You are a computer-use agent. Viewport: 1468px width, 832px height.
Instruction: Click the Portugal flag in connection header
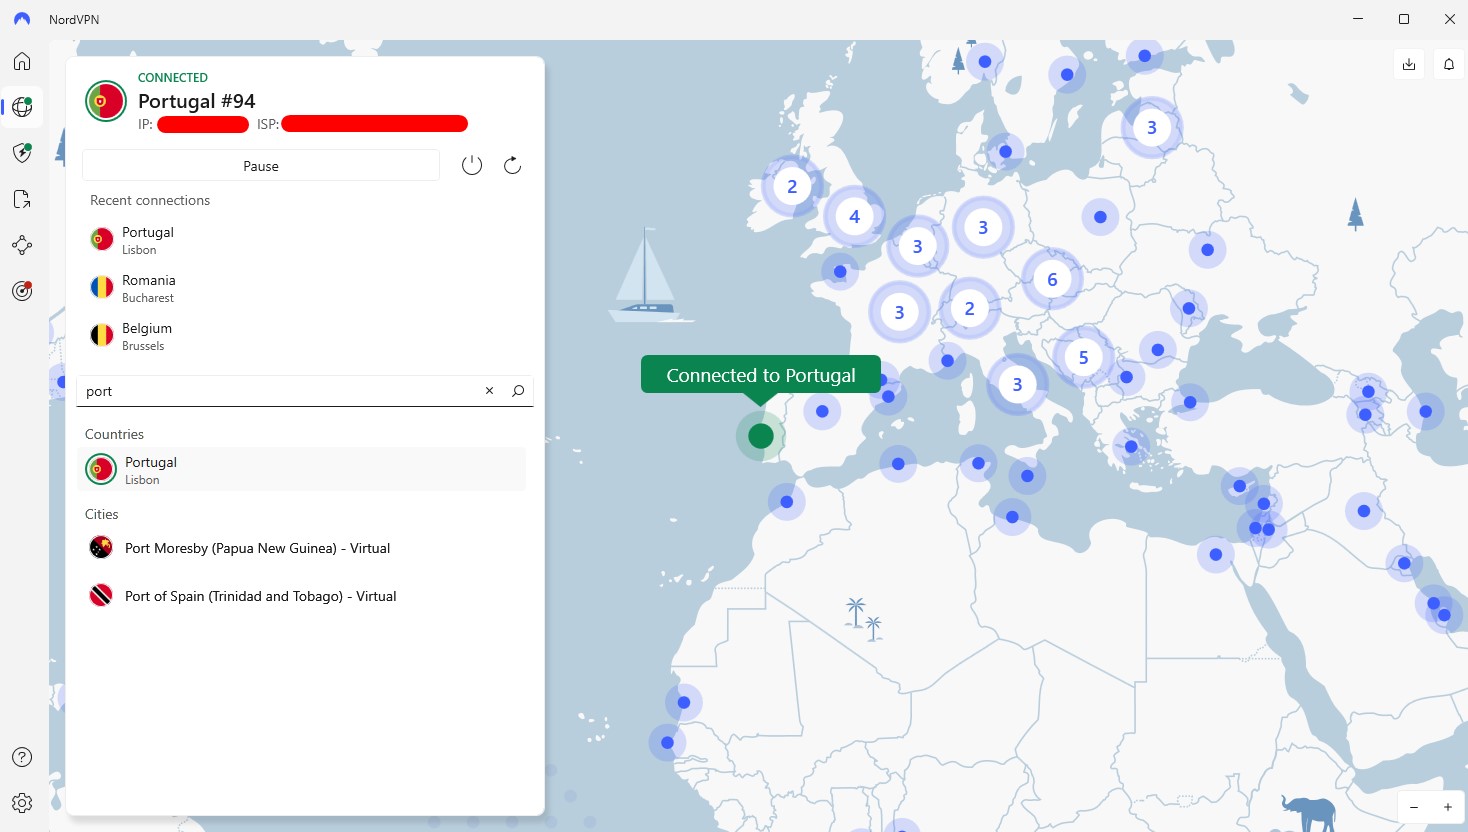tap(106, 101)
